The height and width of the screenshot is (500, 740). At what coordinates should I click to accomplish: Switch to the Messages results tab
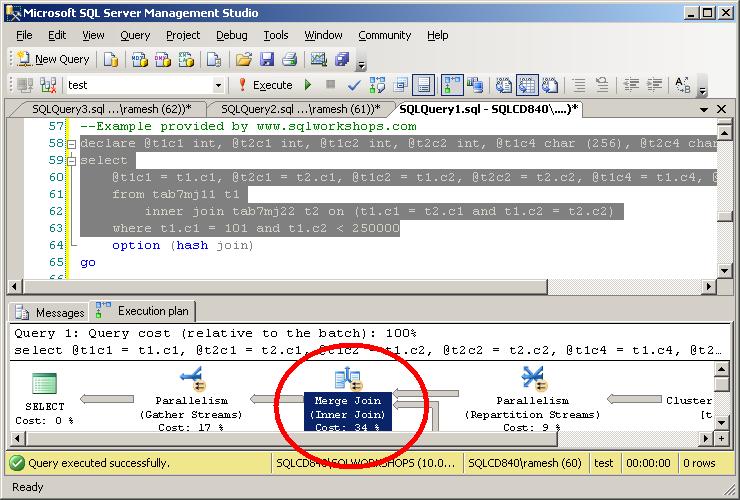pyautogui.click(x=50, y=313)
